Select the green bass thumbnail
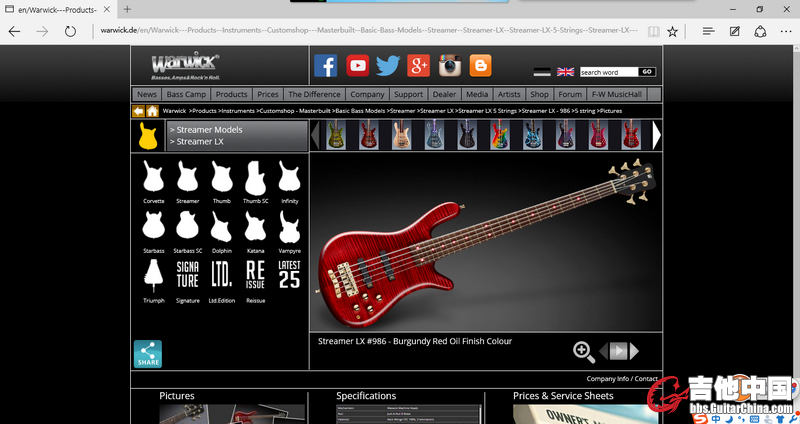 336,135
